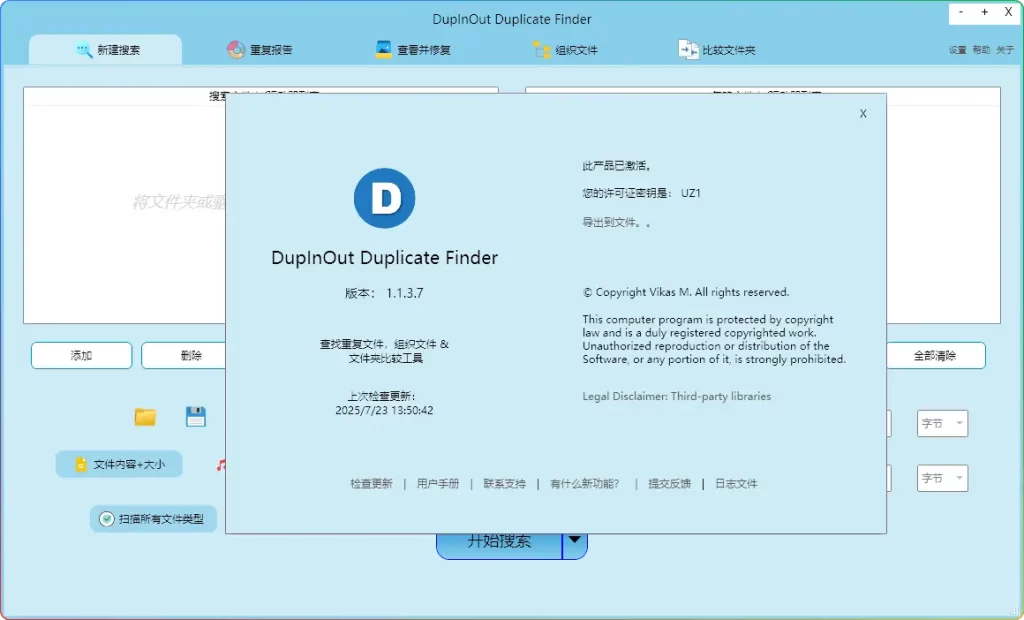
Task: Click version text 1.1.3.7
Action: click(x=404, y=293)
